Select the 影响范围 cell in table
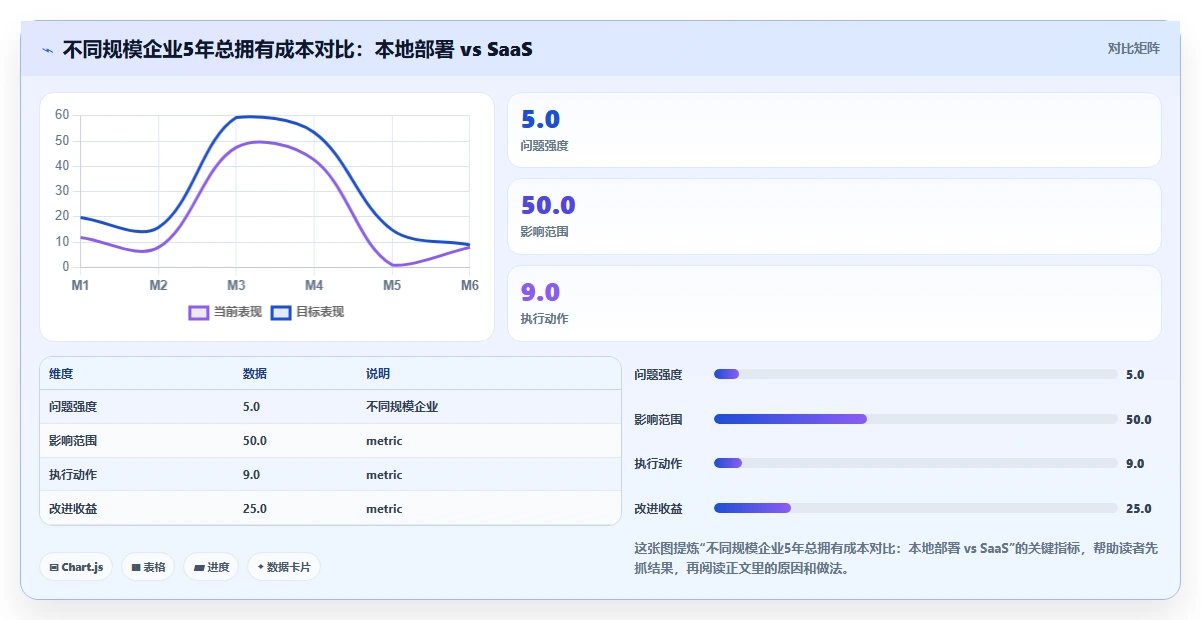This screenshot has height=620, width=1201. click(x=73, y=441)
